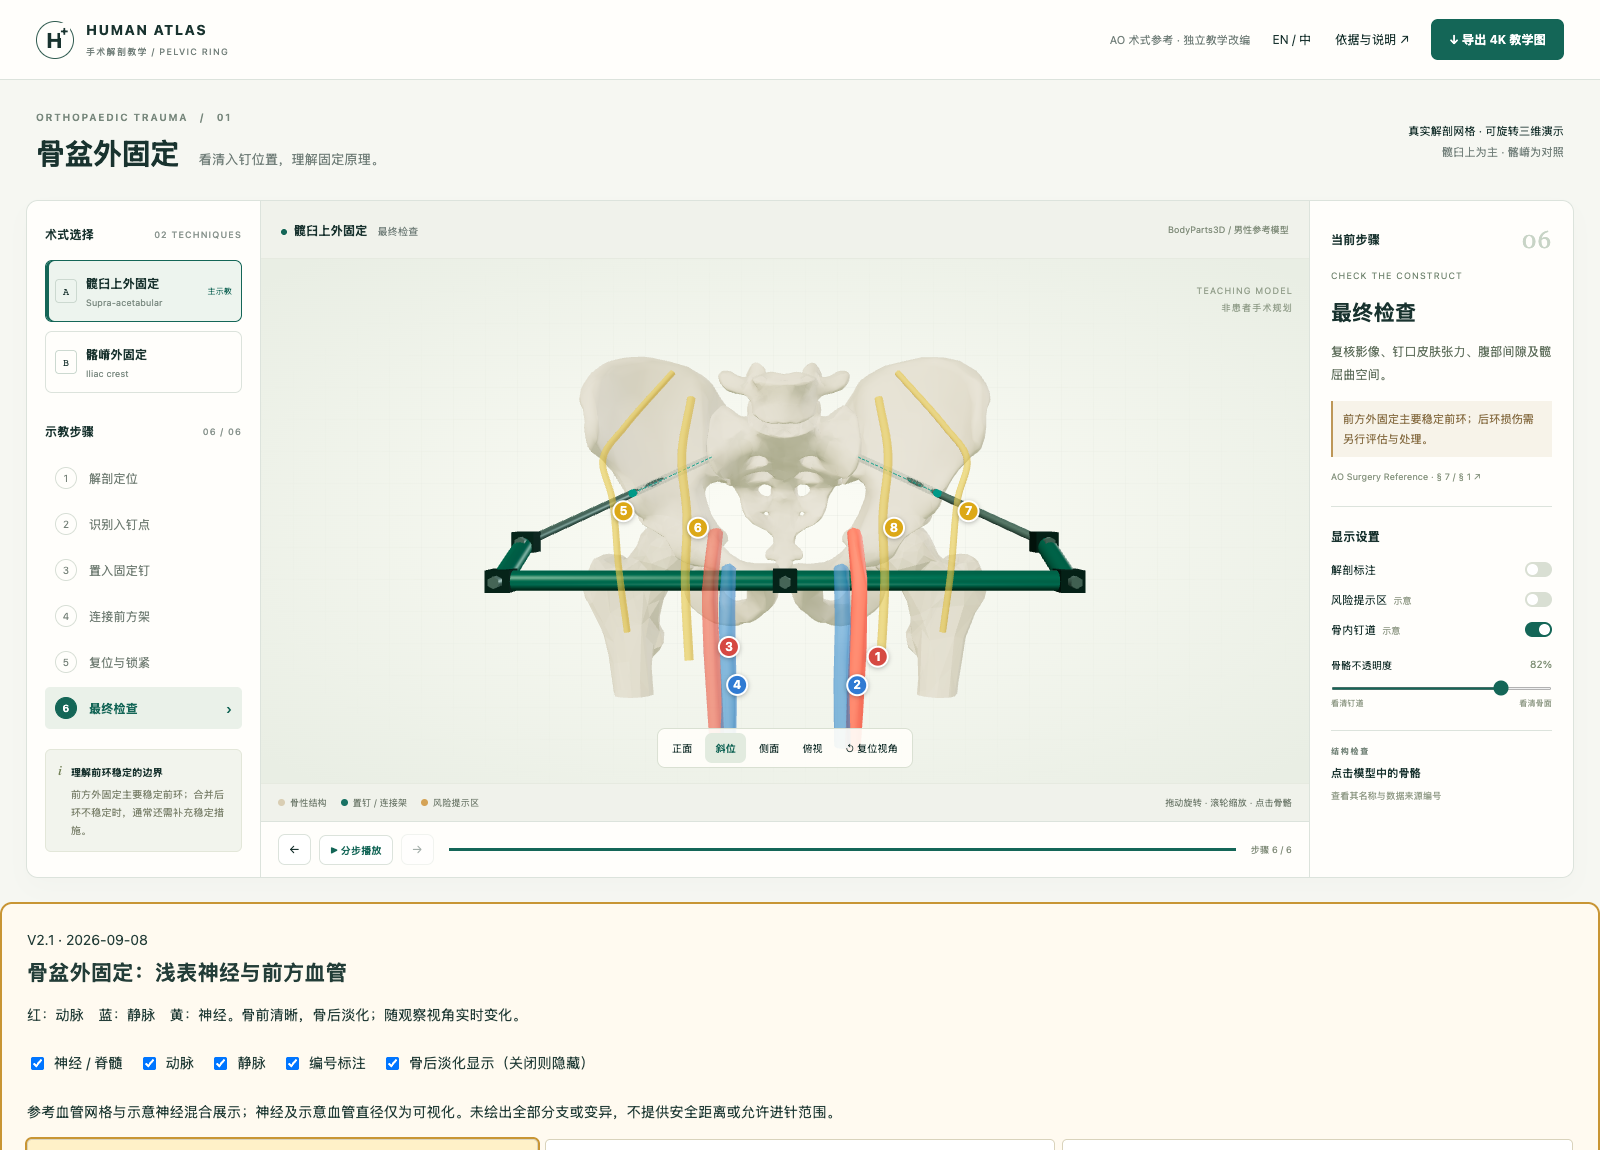Select the 正面 view tab

(x=682, y=748)
